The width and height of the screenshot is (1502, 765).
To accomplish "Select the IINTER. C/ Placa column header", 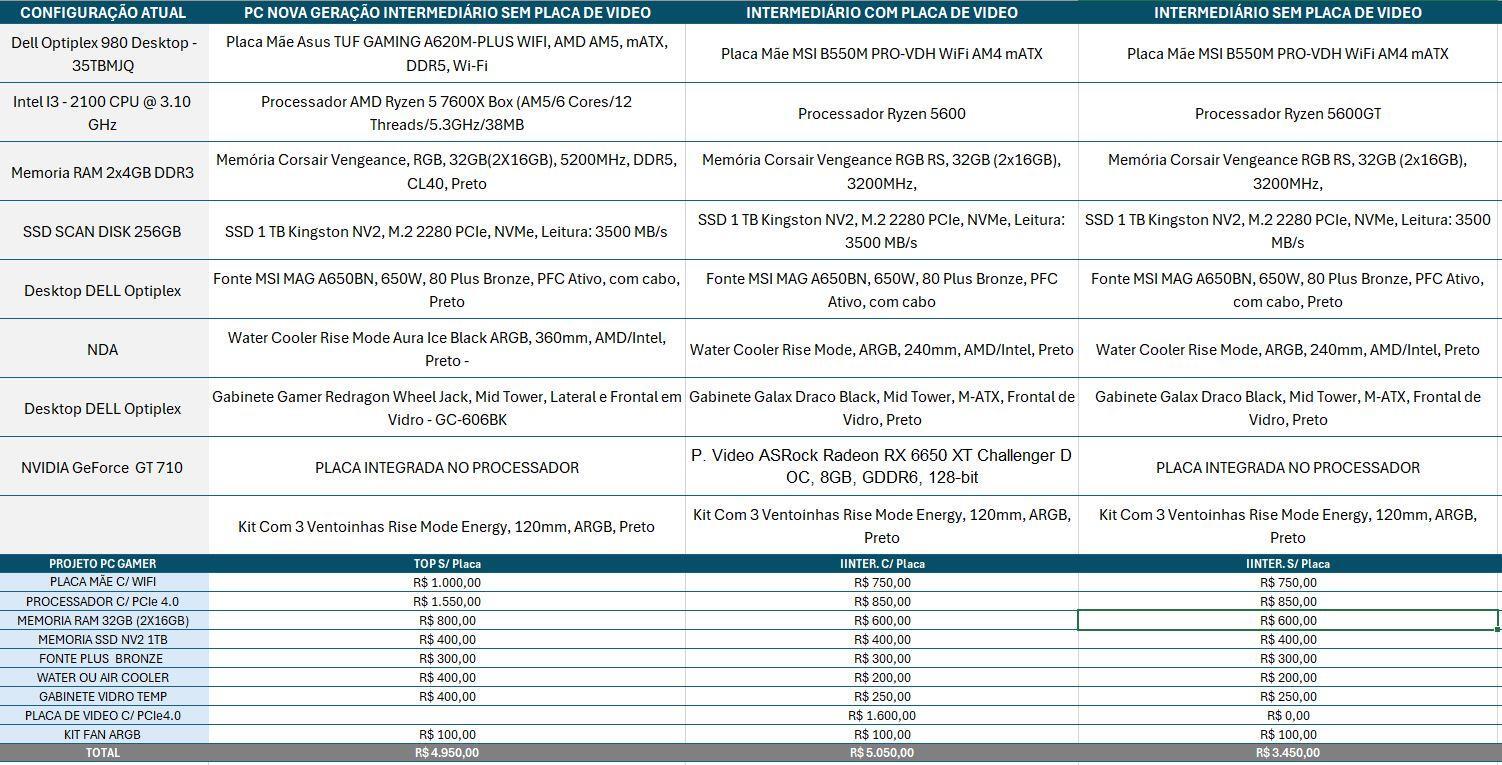I will (x=882, y=563).
